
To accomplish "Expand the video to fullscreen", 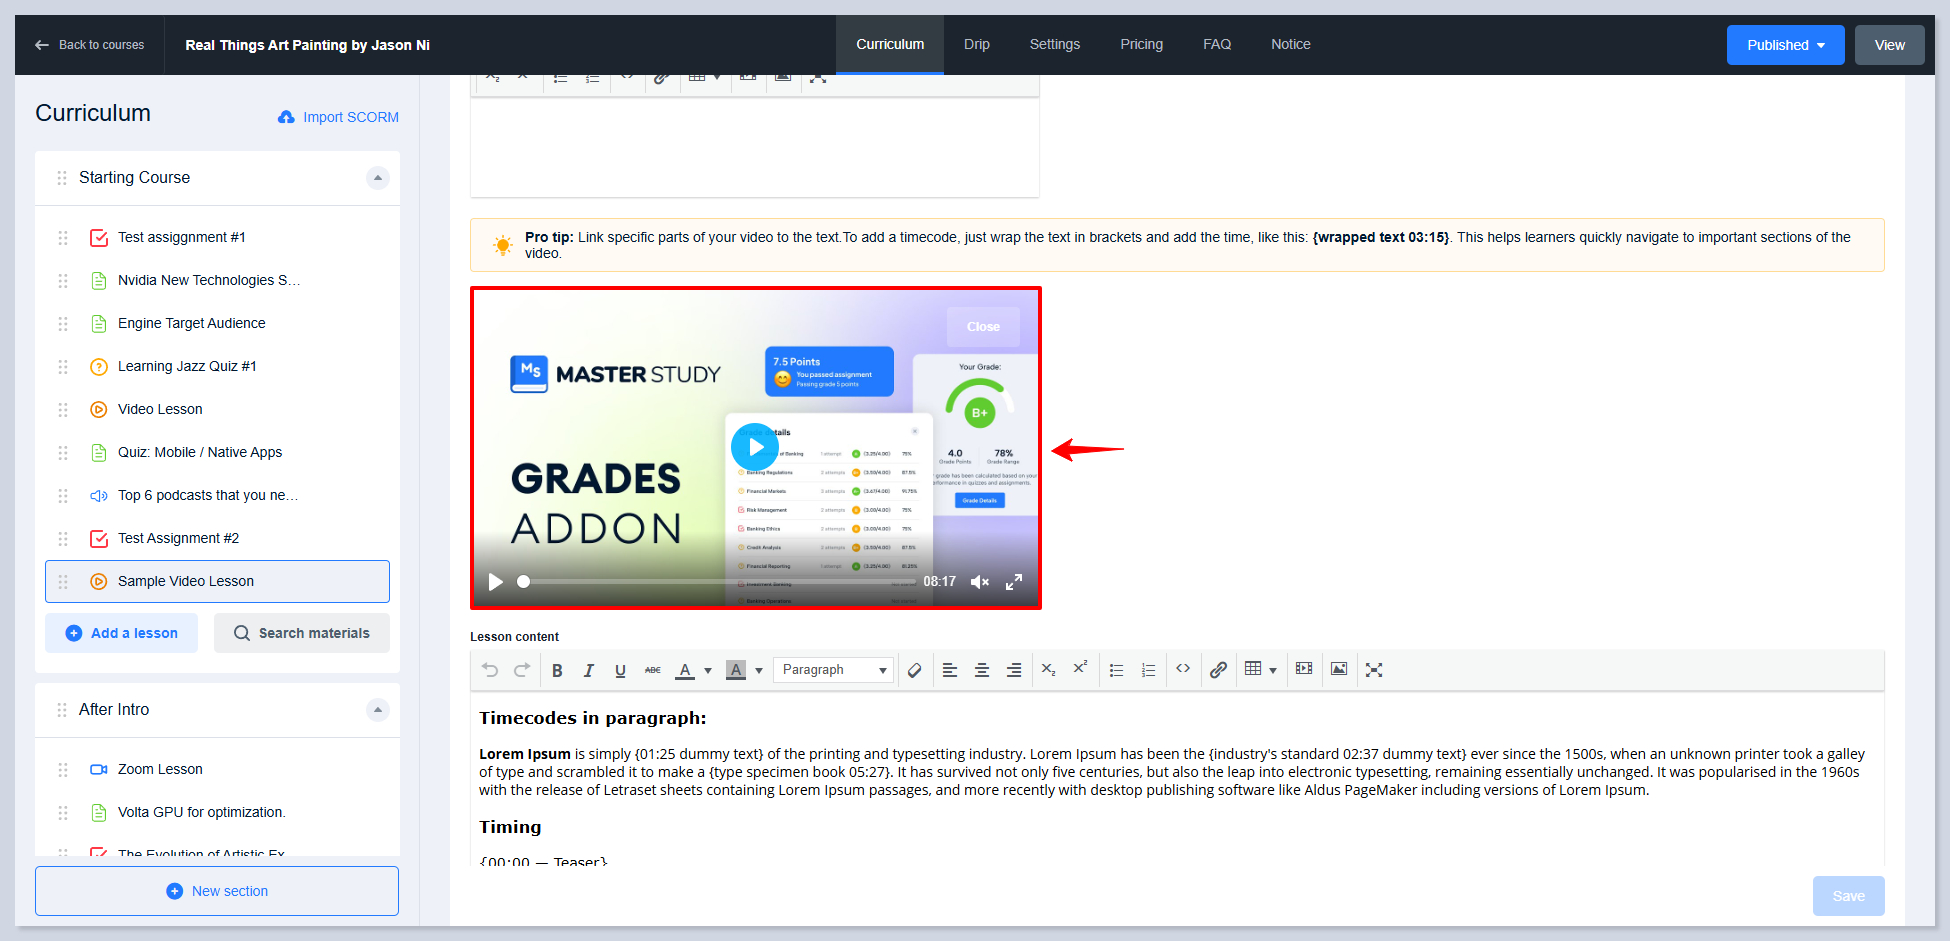I will [x=1014, y=582].
